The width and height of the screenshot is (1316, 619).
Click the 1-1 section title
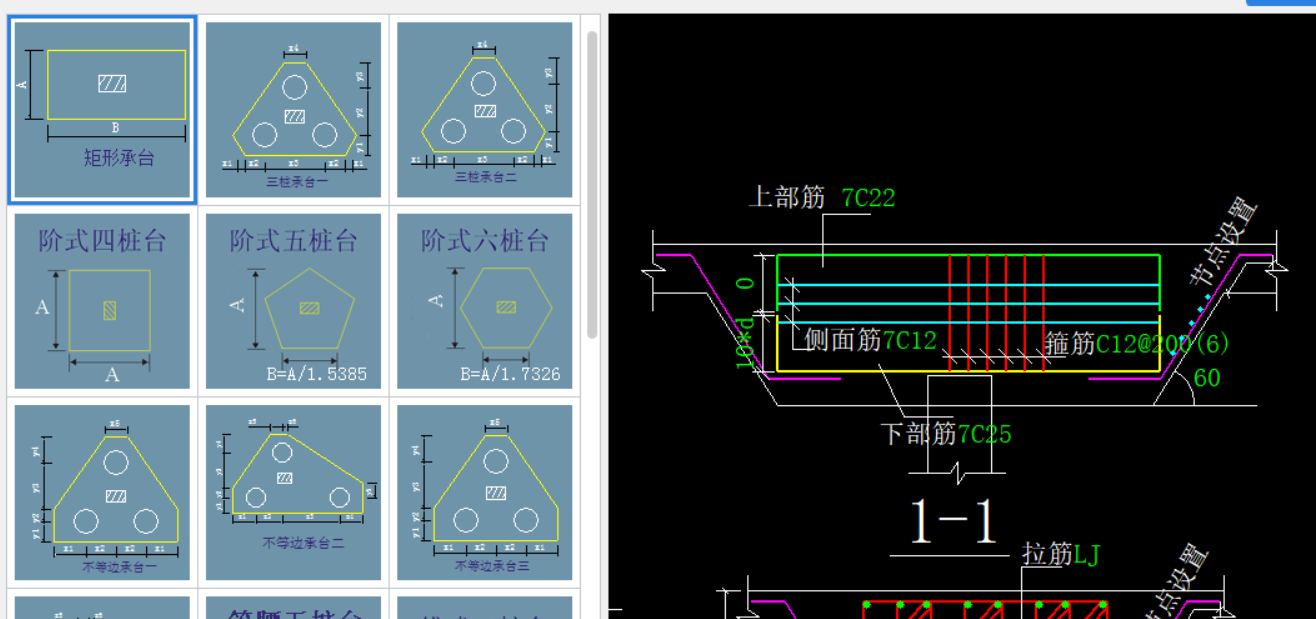click(x=952, y=521)
